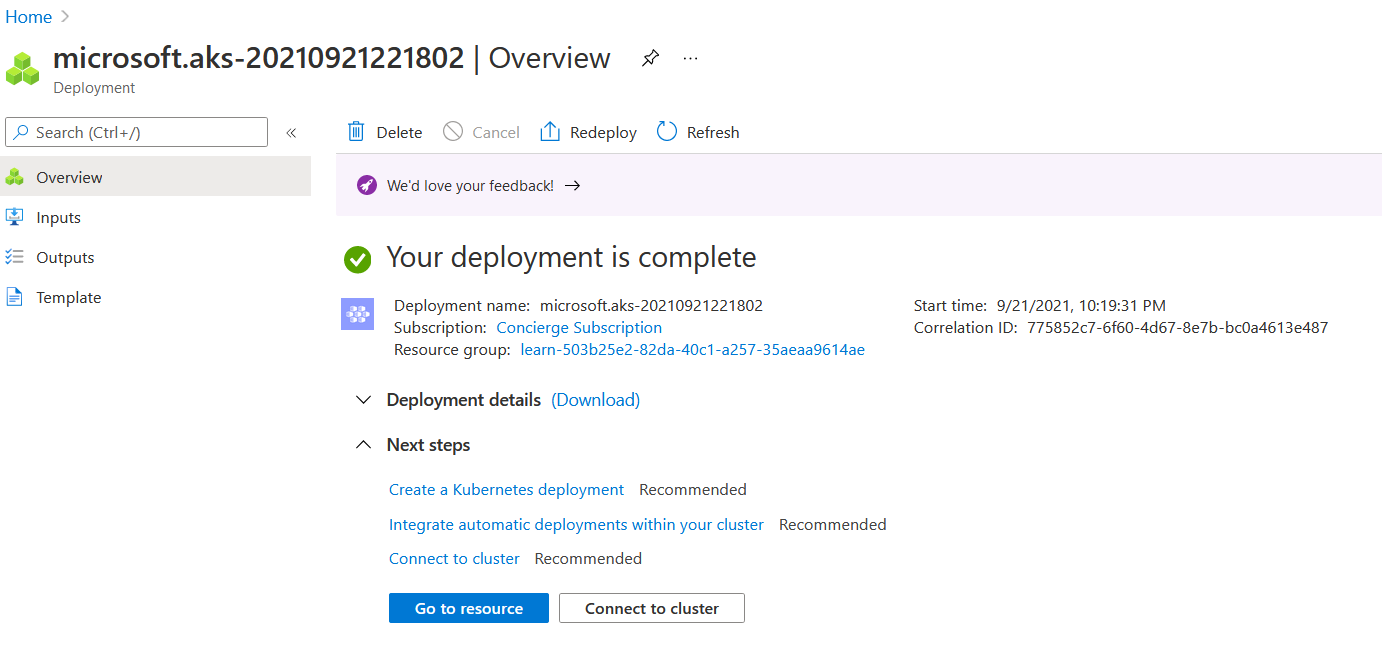Open the Template menu item
Viewport: 1382px width, 667px height.
click(x=155, y=297)
